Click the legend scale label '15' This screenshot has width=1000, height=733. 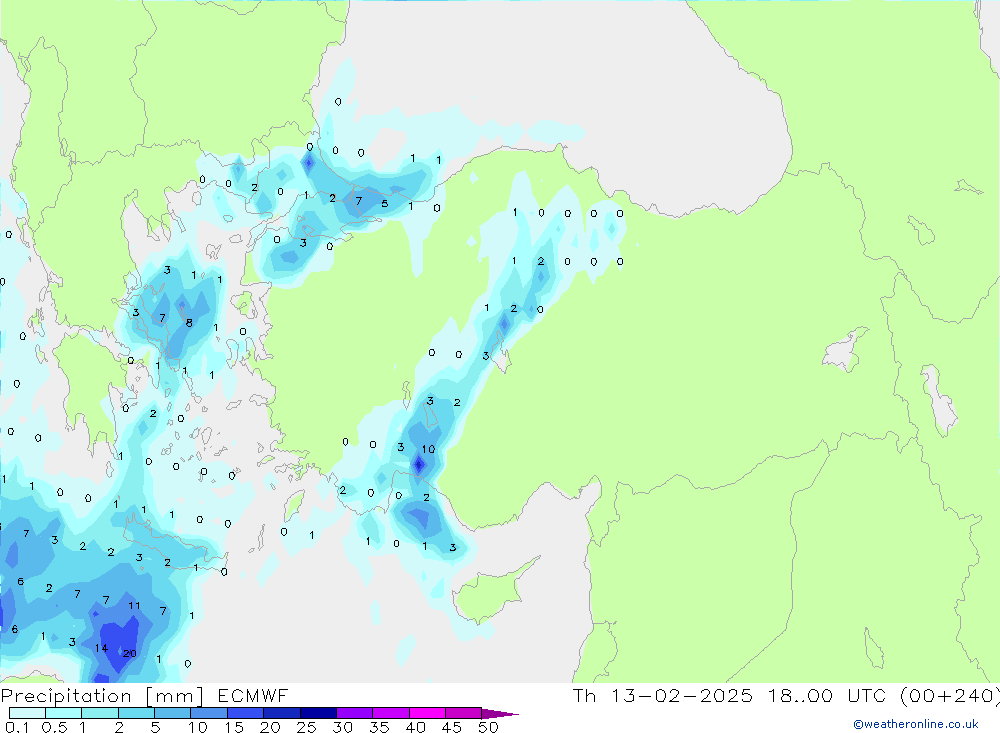click(x=233, y=727)
